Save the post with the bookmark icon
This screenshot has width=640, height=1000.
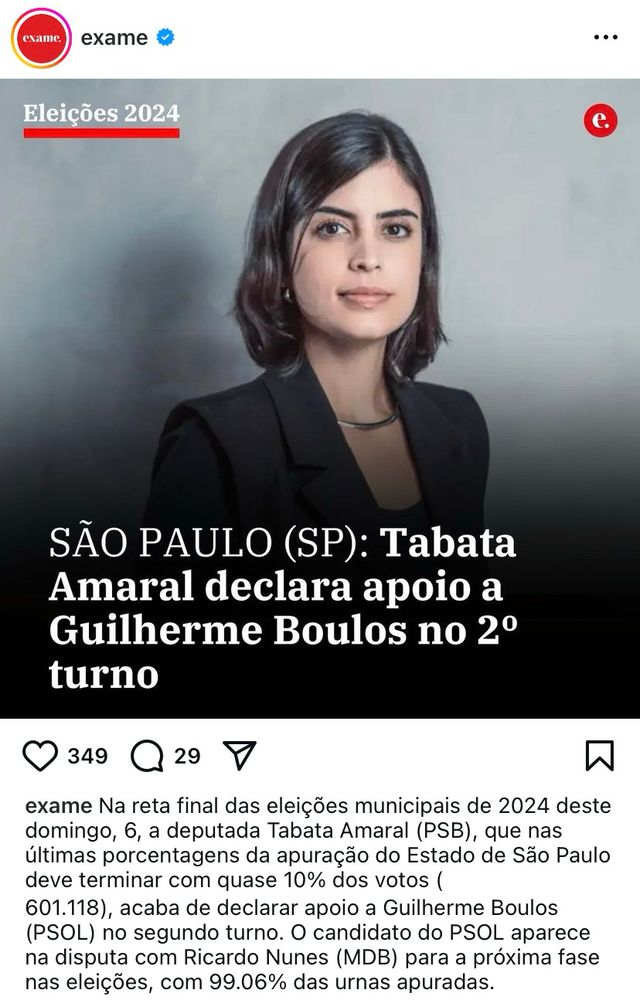(600, 756)
